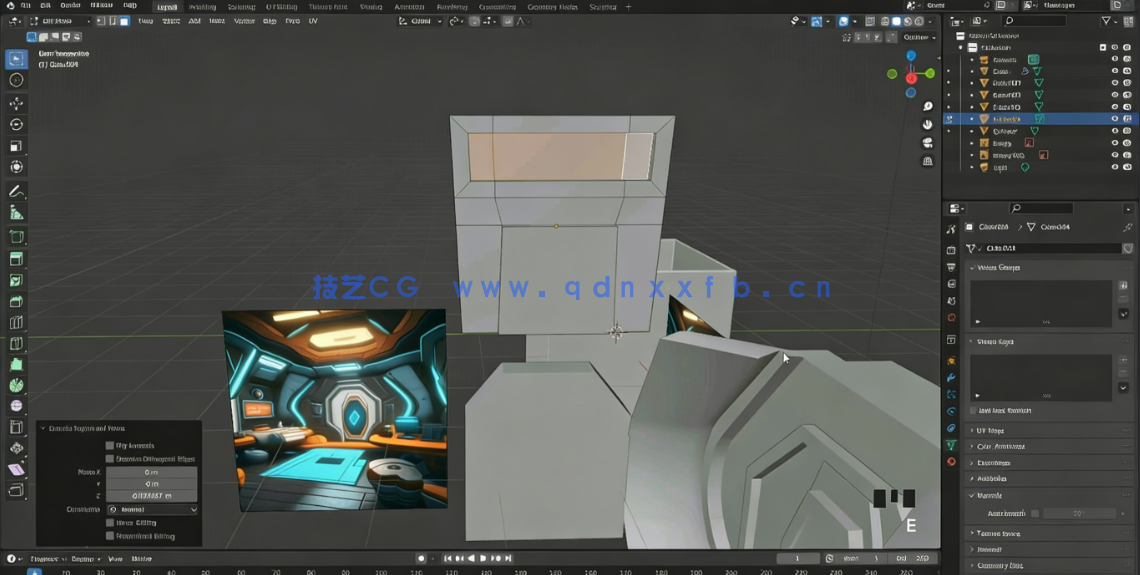Select the Rotate tool
Screen dimensions: 1140x575
click(16, 124)
